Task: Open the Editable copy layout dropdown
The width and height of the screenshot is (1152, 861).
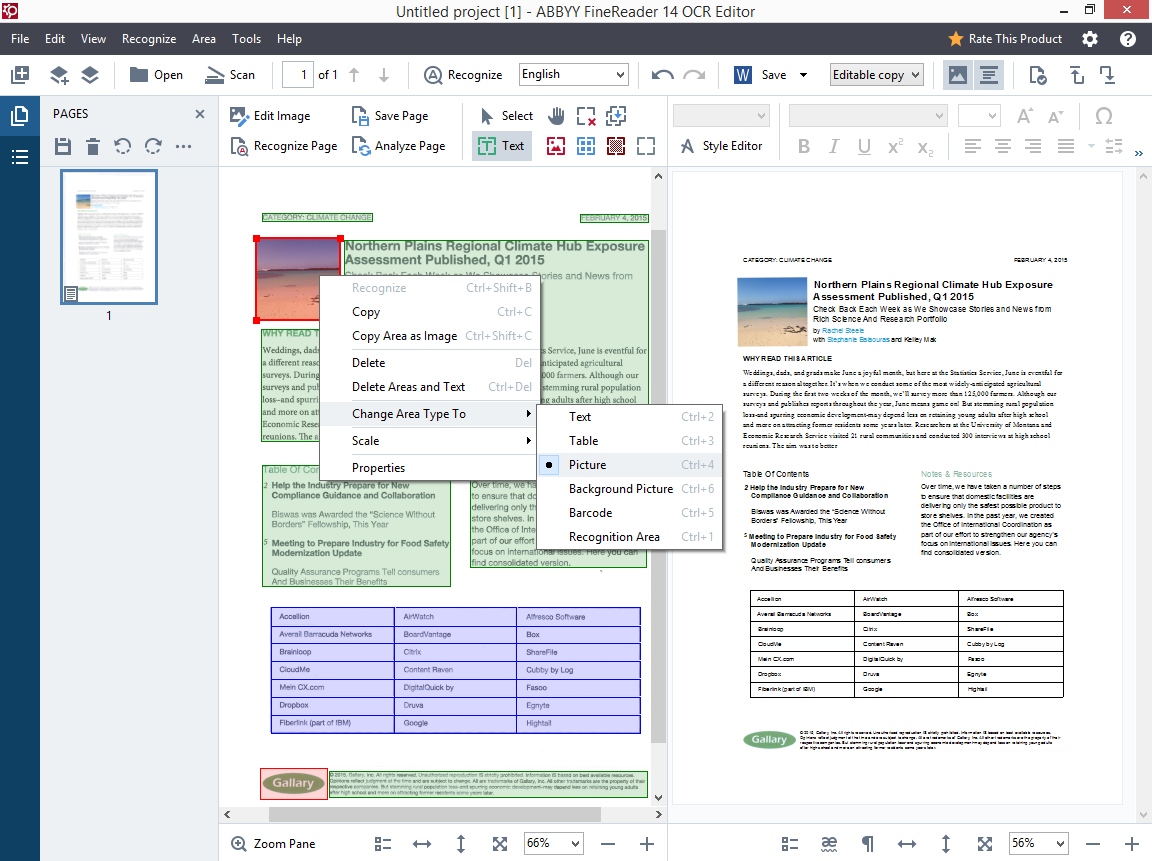Action: click(x=876, y=75)
